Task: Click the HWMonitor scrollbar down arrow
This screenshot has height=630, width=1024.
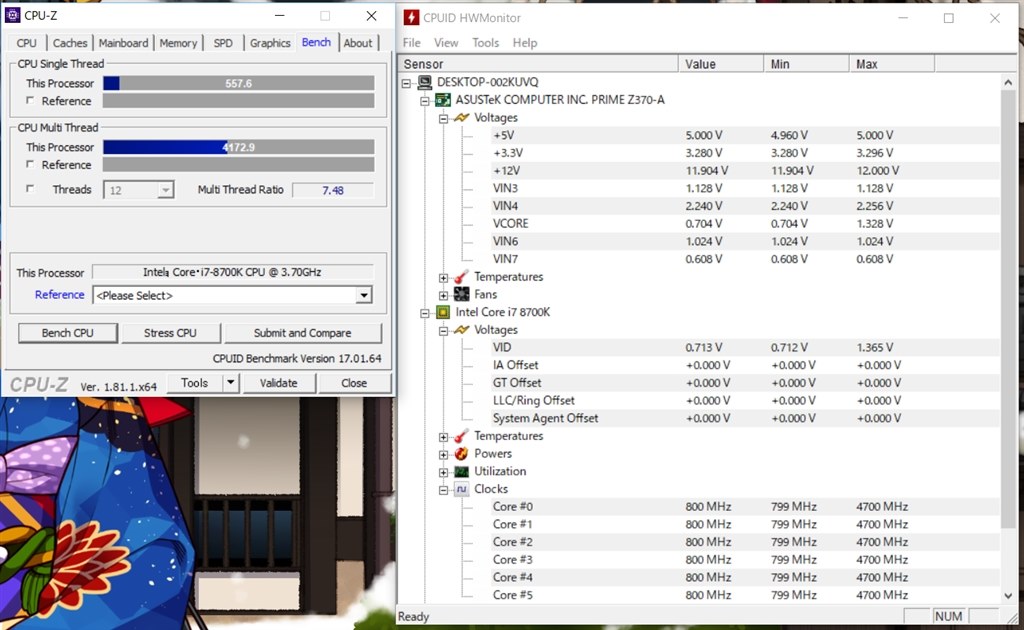Action: coord(1008,595)
